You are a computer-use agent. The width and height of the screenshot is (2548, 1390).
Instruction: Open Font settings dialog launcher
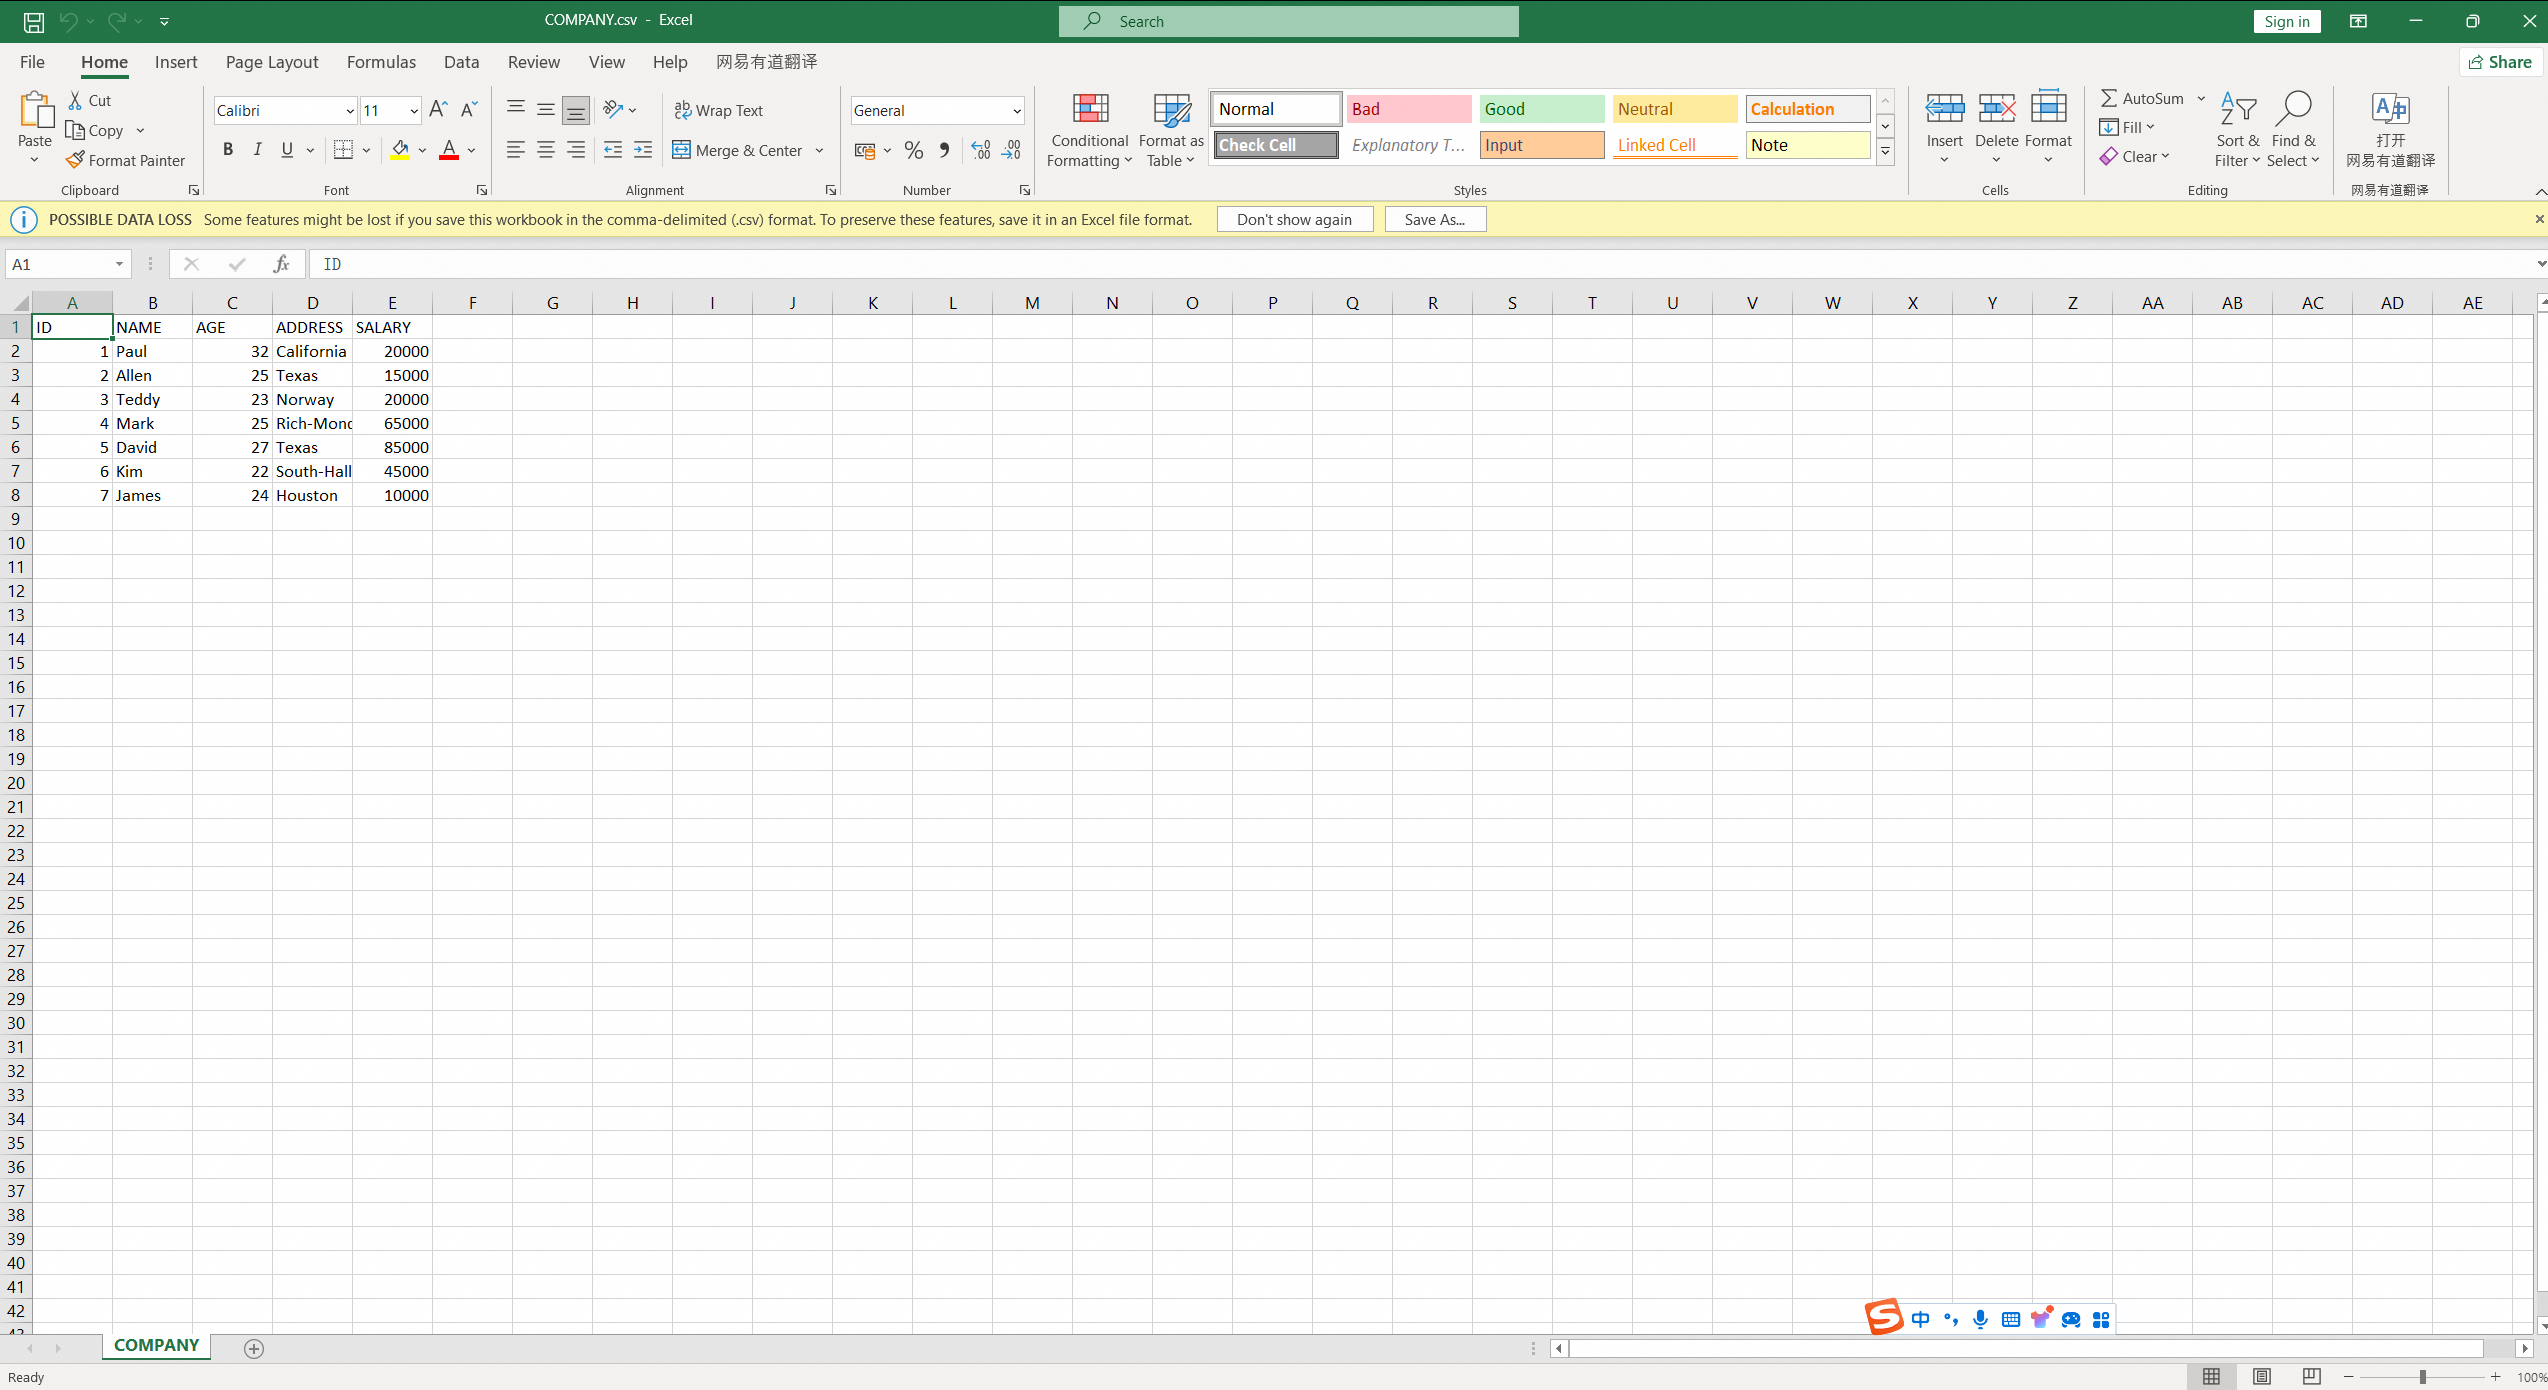482,190
